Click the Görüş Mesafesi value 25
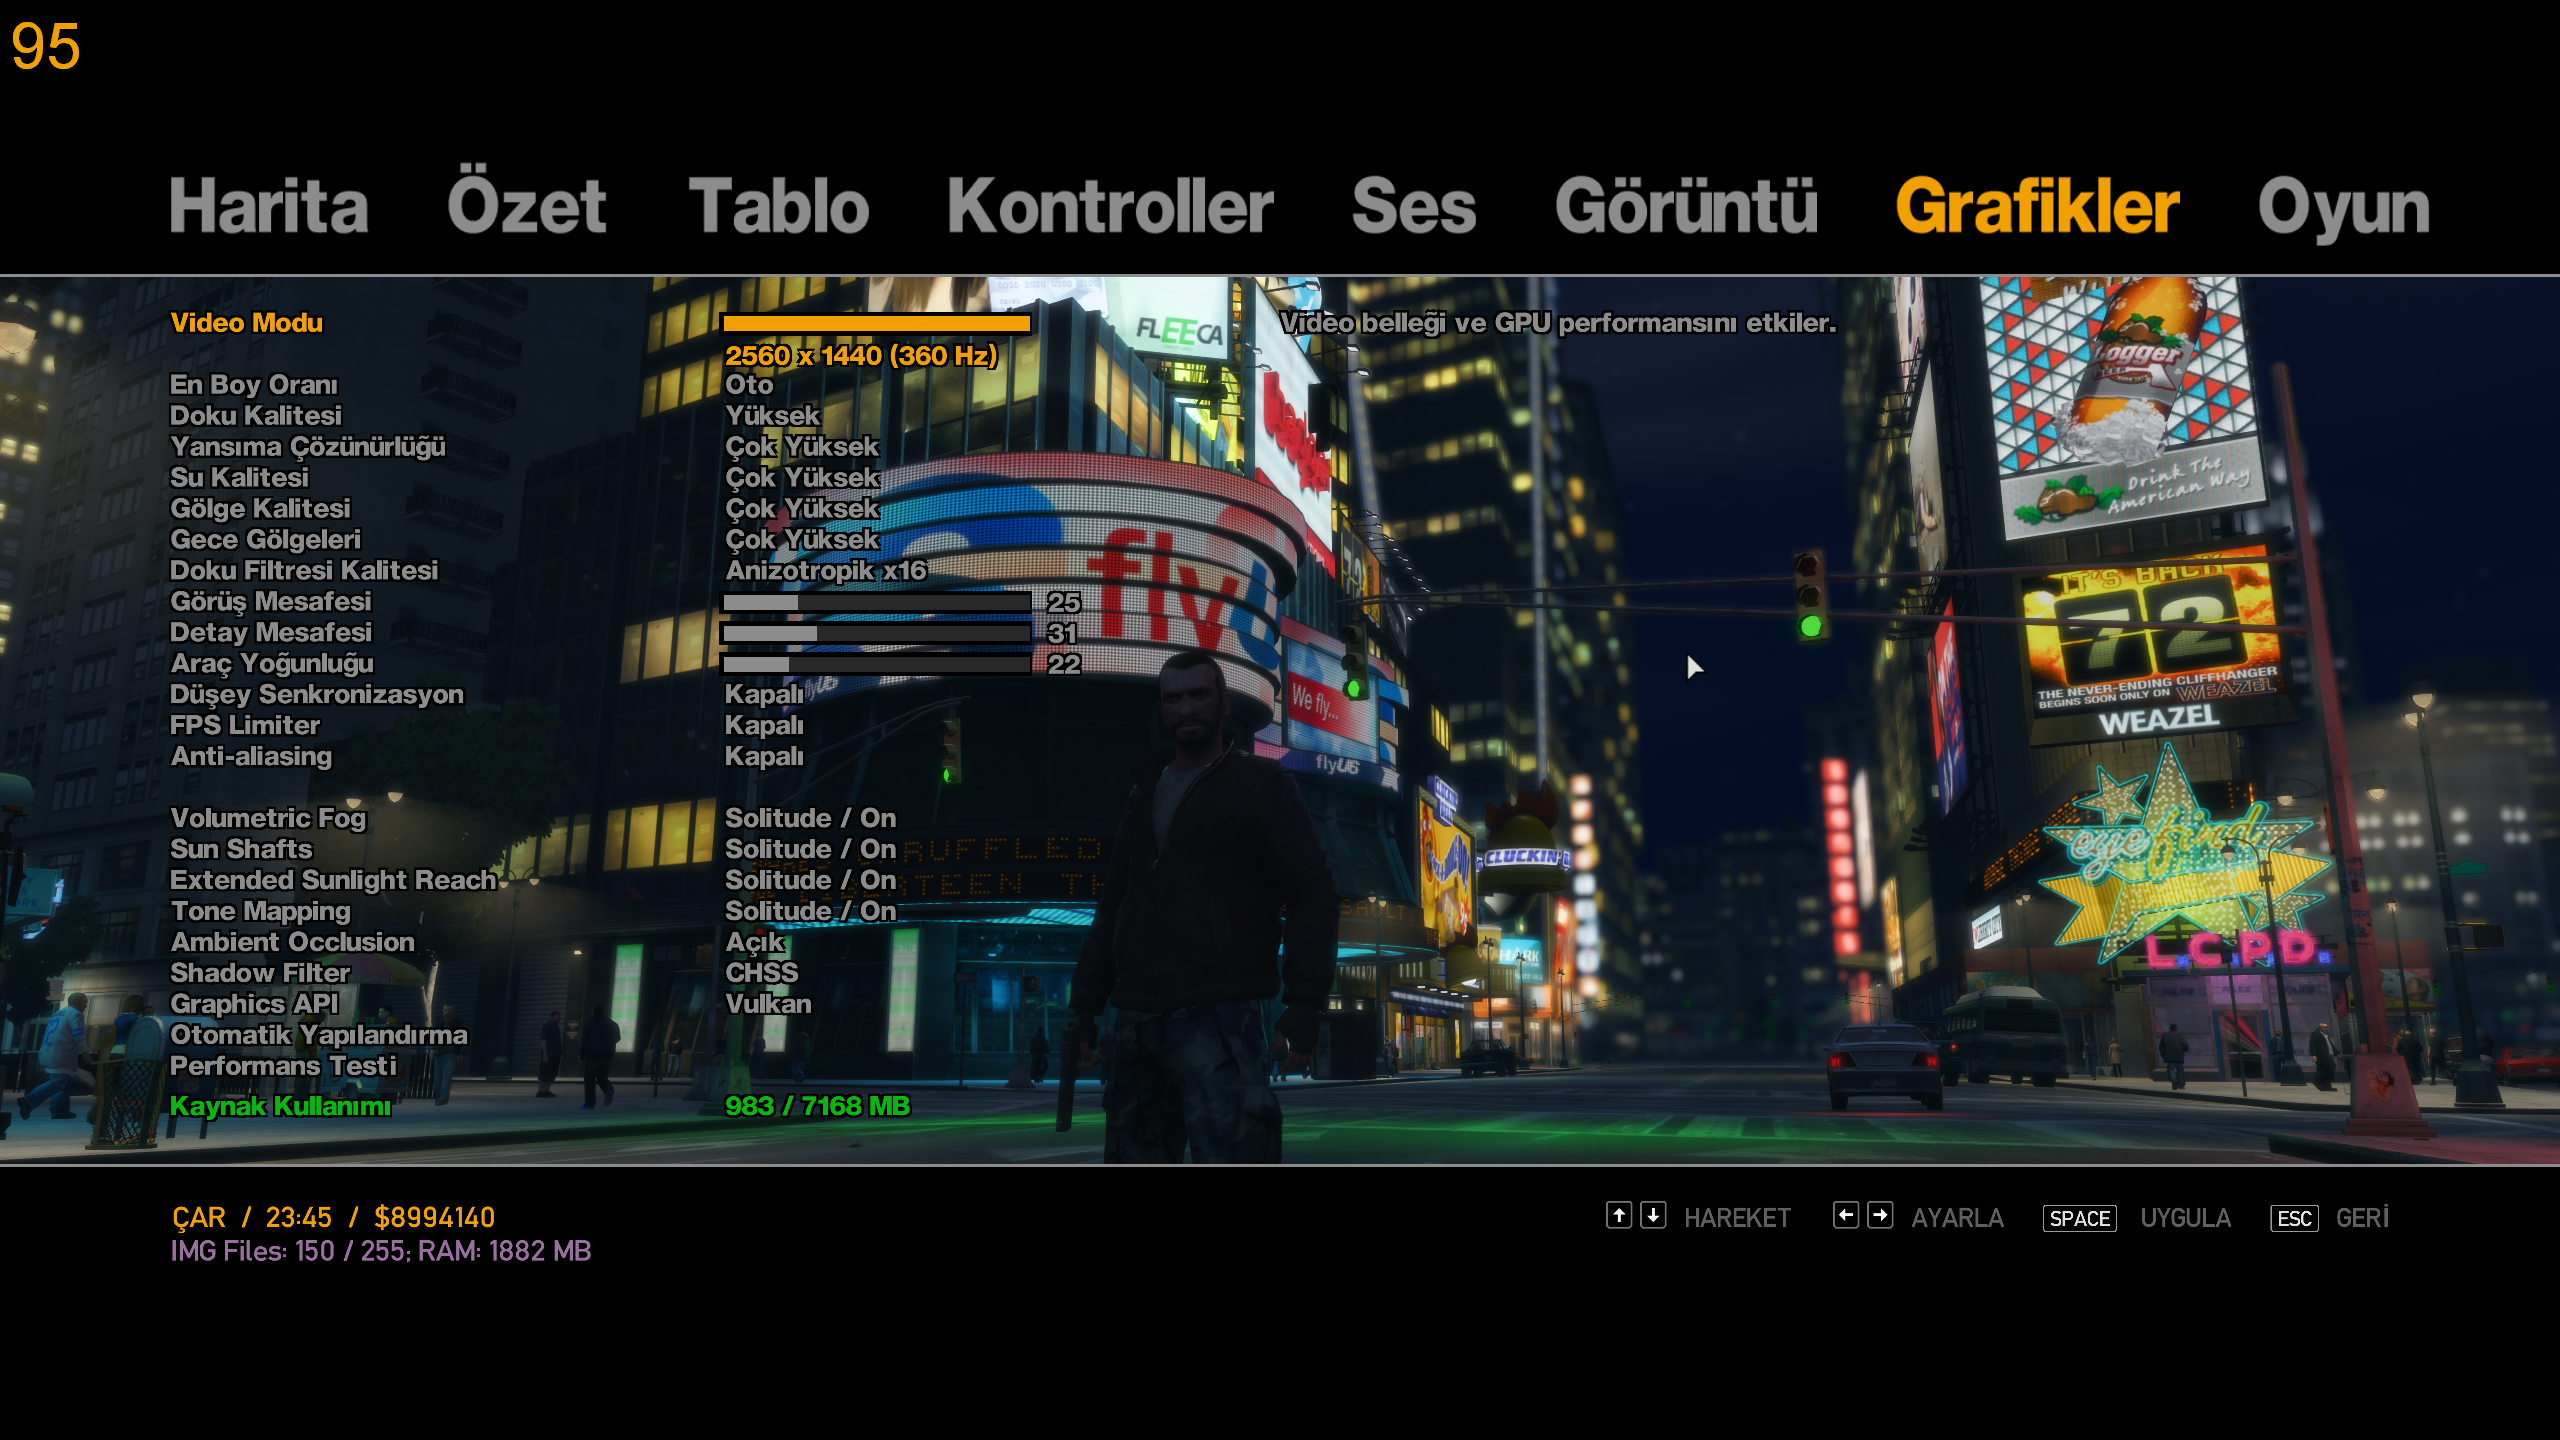This screenshot has width=2560, height=1440. (x=1063, y=602)
